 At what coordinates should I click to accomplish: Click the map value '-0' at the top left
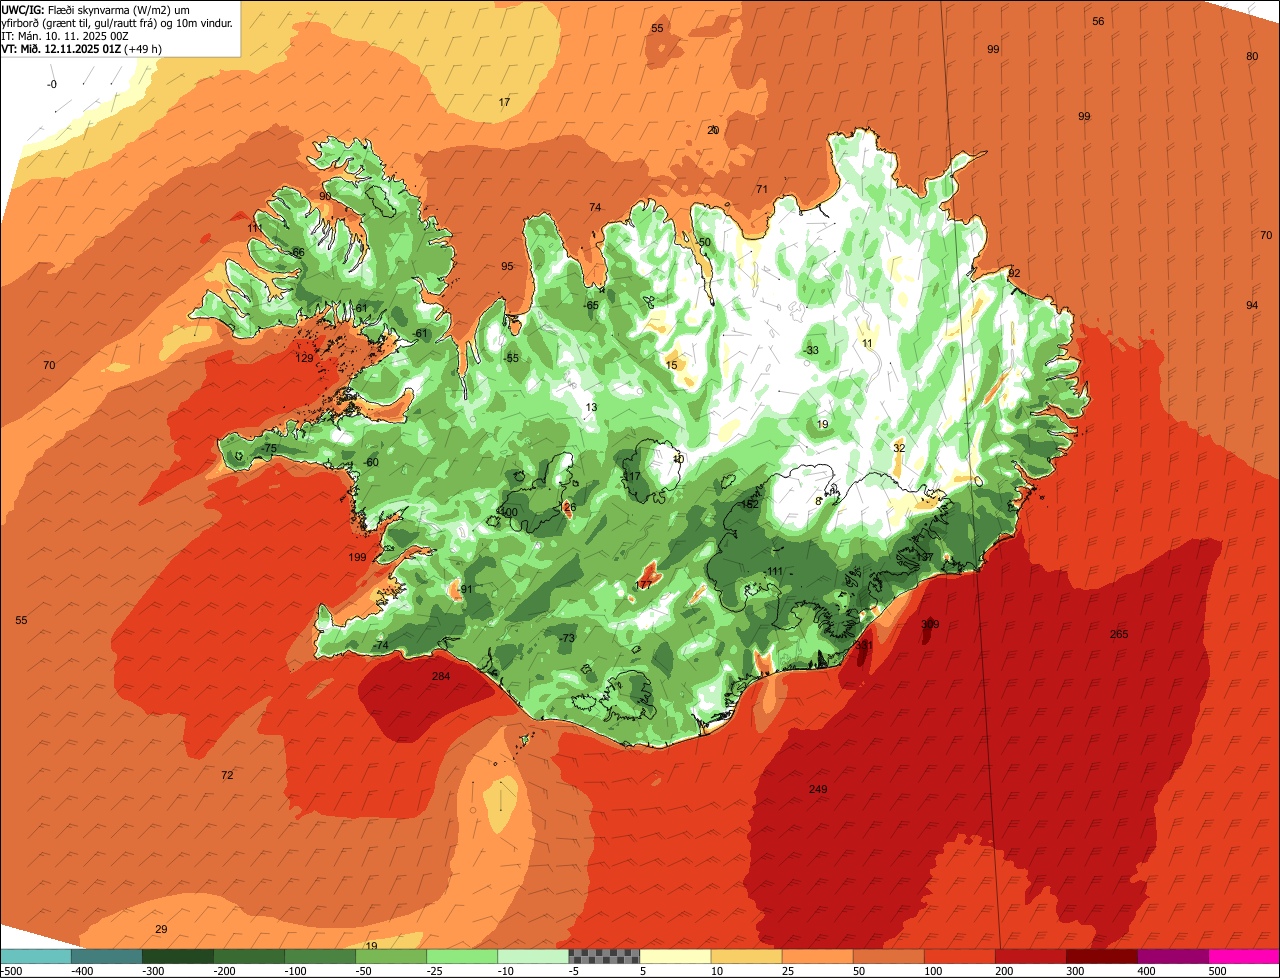52,84
